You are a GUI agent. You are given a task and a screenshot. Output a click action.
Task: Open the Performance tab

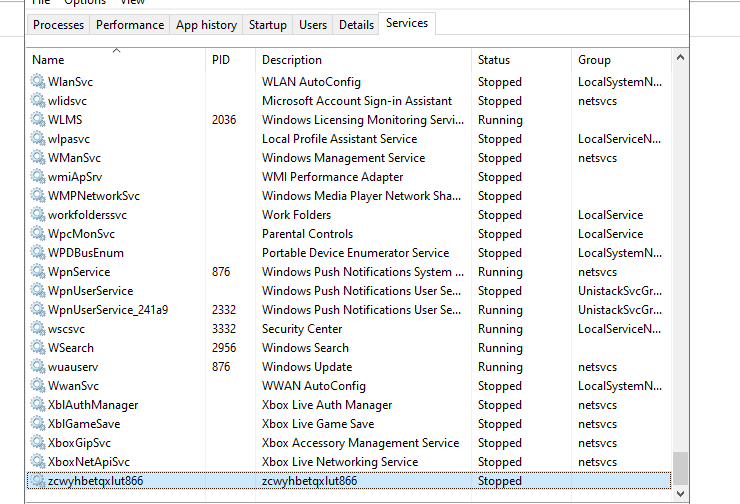[130, 25]
